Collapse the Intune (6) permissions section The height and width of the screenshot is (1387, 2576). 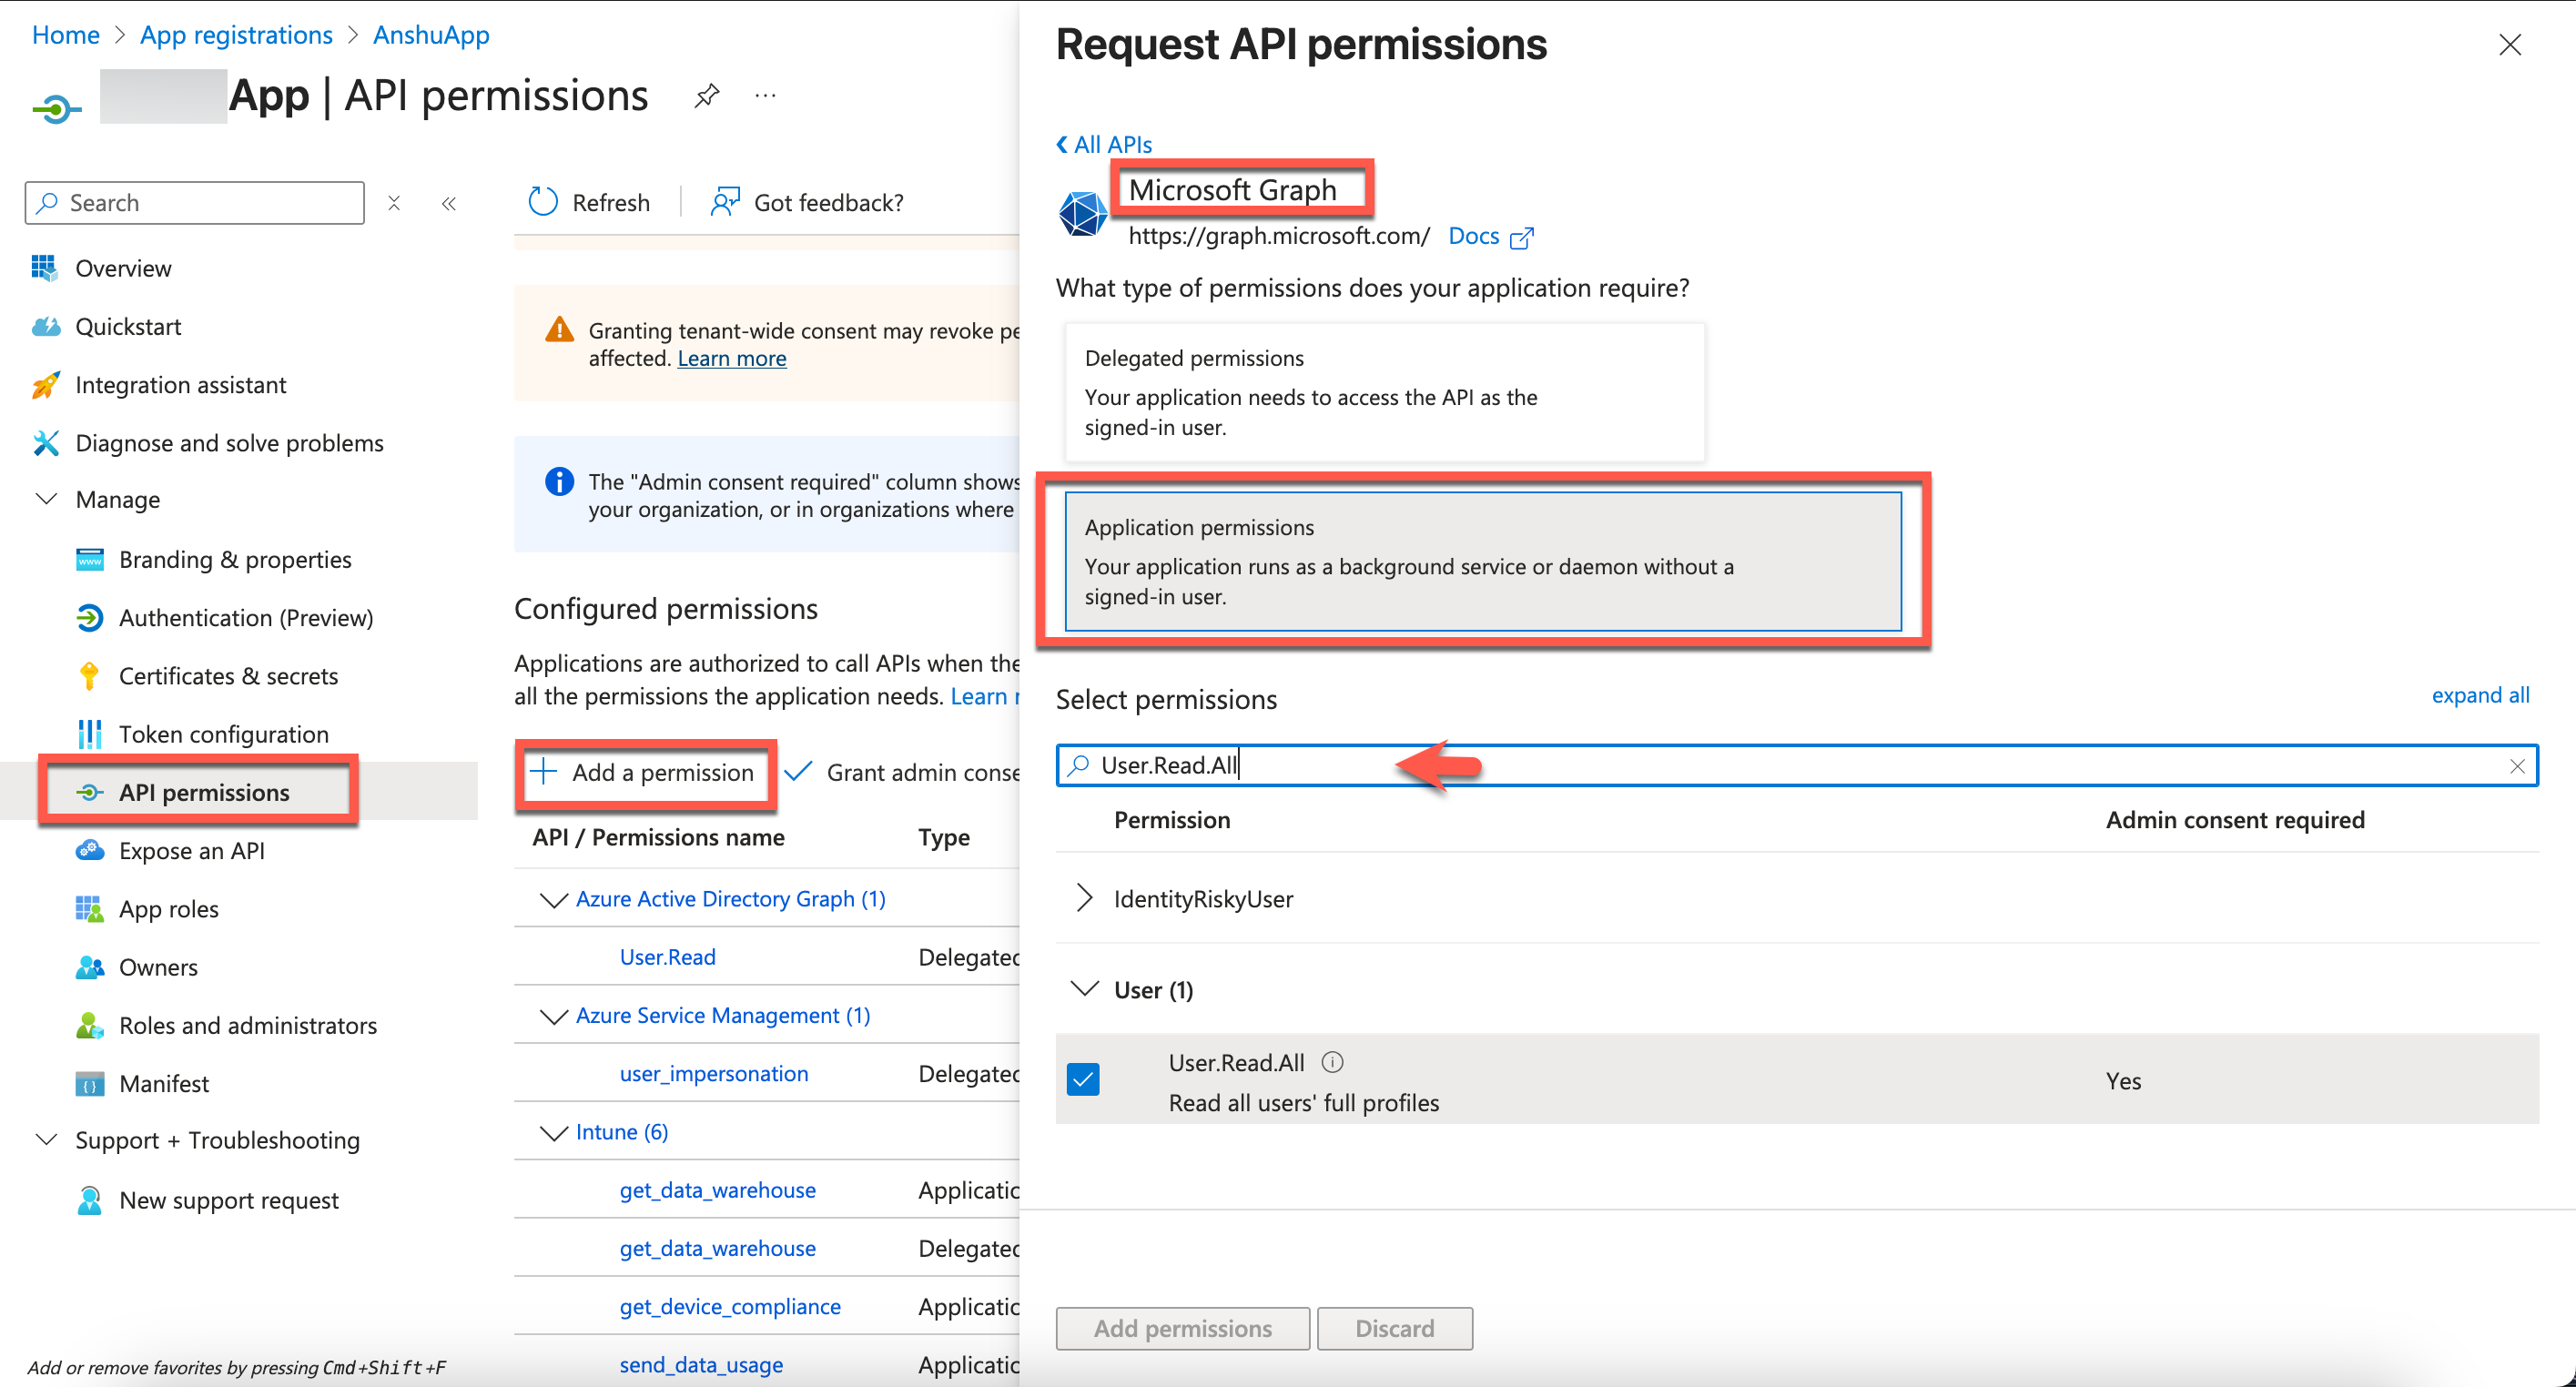click(553, 1132)
